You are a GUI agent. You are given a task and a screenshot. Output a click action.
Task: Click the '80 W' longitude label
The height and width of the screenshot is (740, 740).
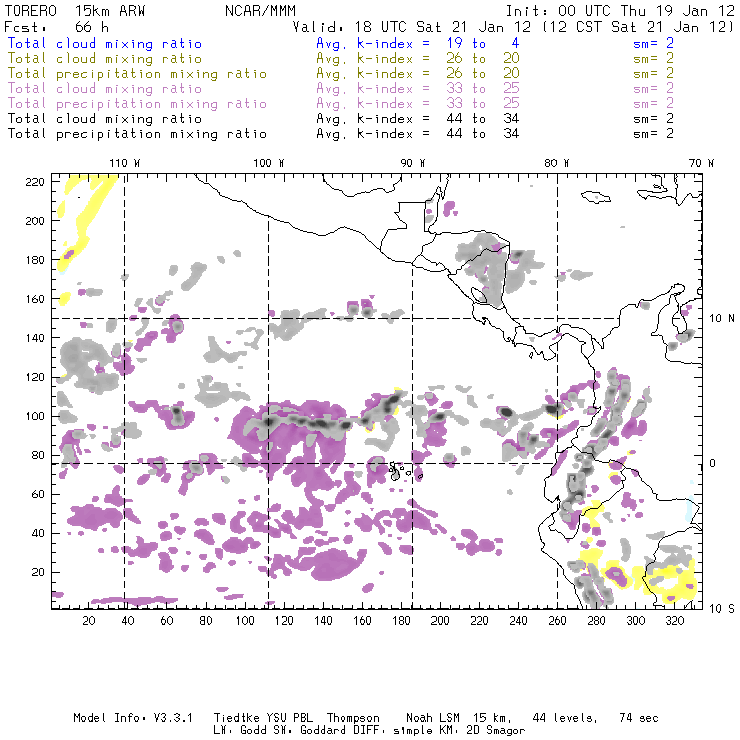click(557, 163)
